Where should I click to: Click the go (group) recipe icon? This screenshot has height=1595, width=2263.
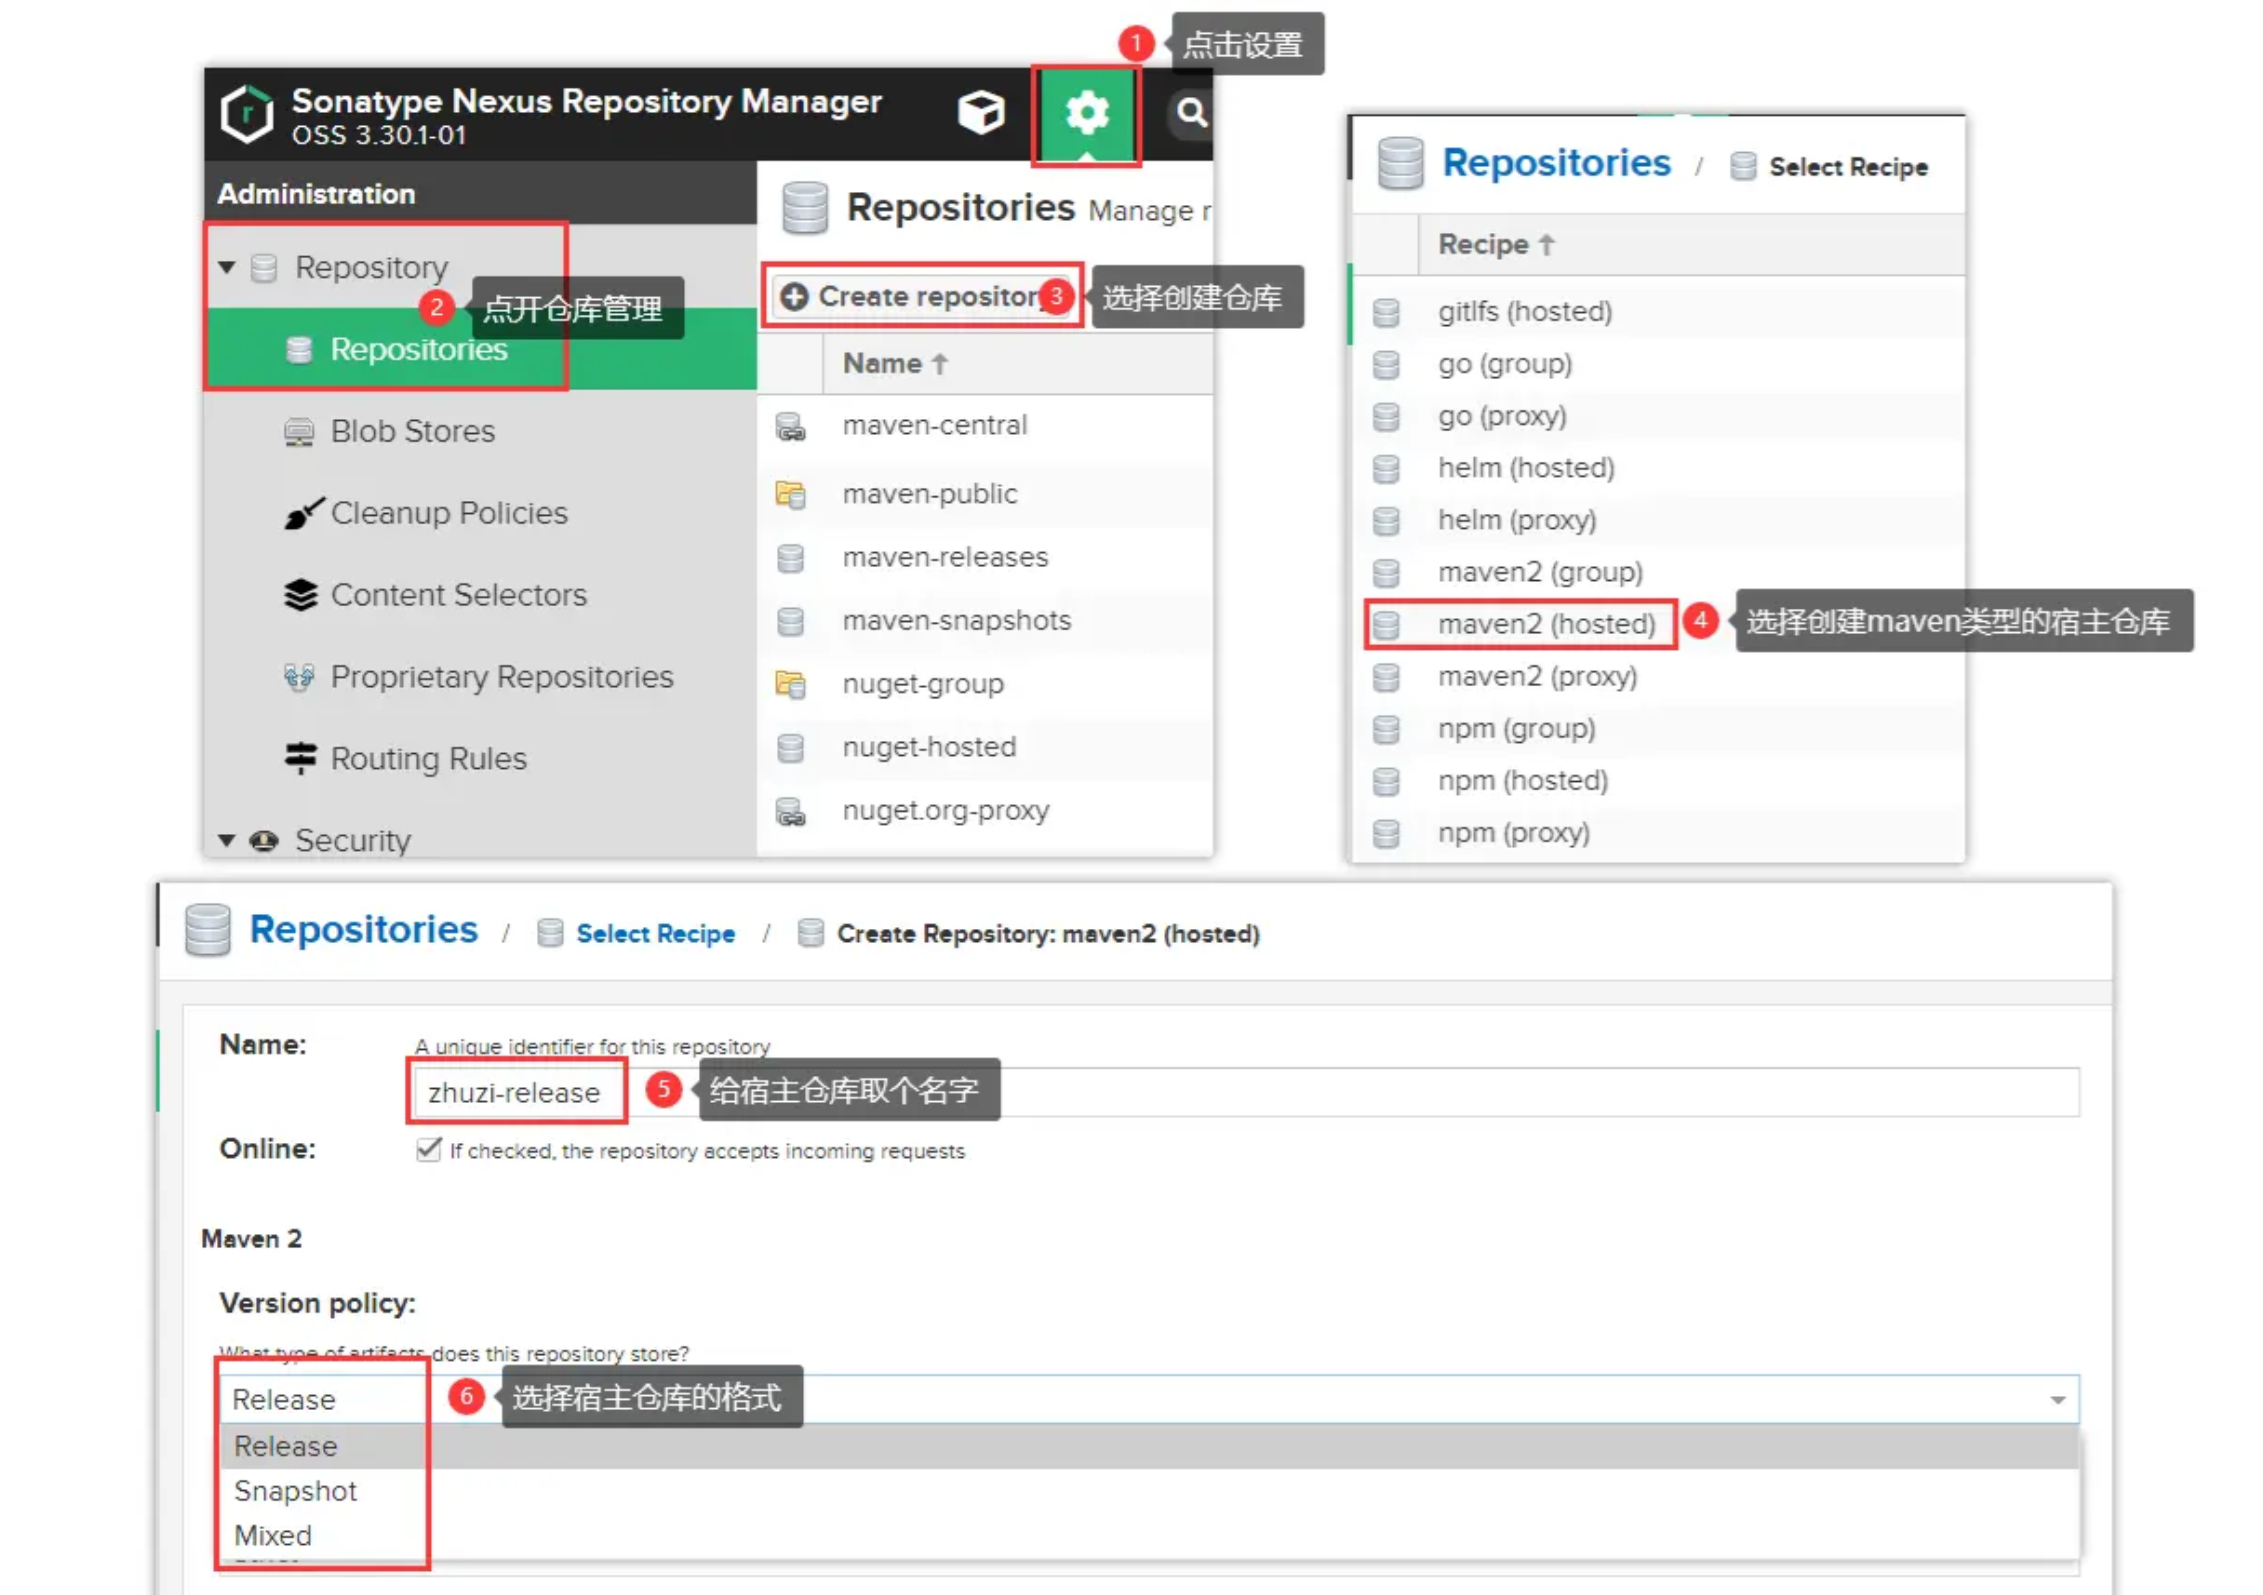pos(1386,364)
